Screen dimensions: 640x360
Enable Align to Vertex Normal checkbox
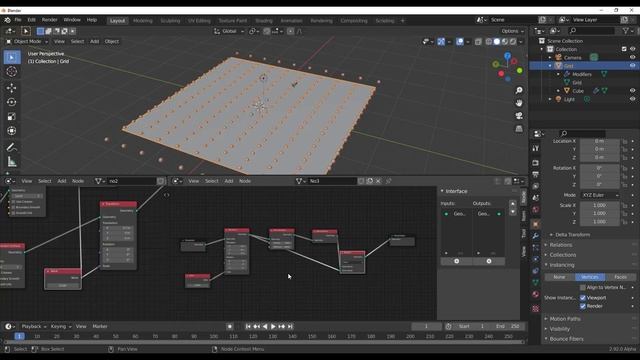583,287
